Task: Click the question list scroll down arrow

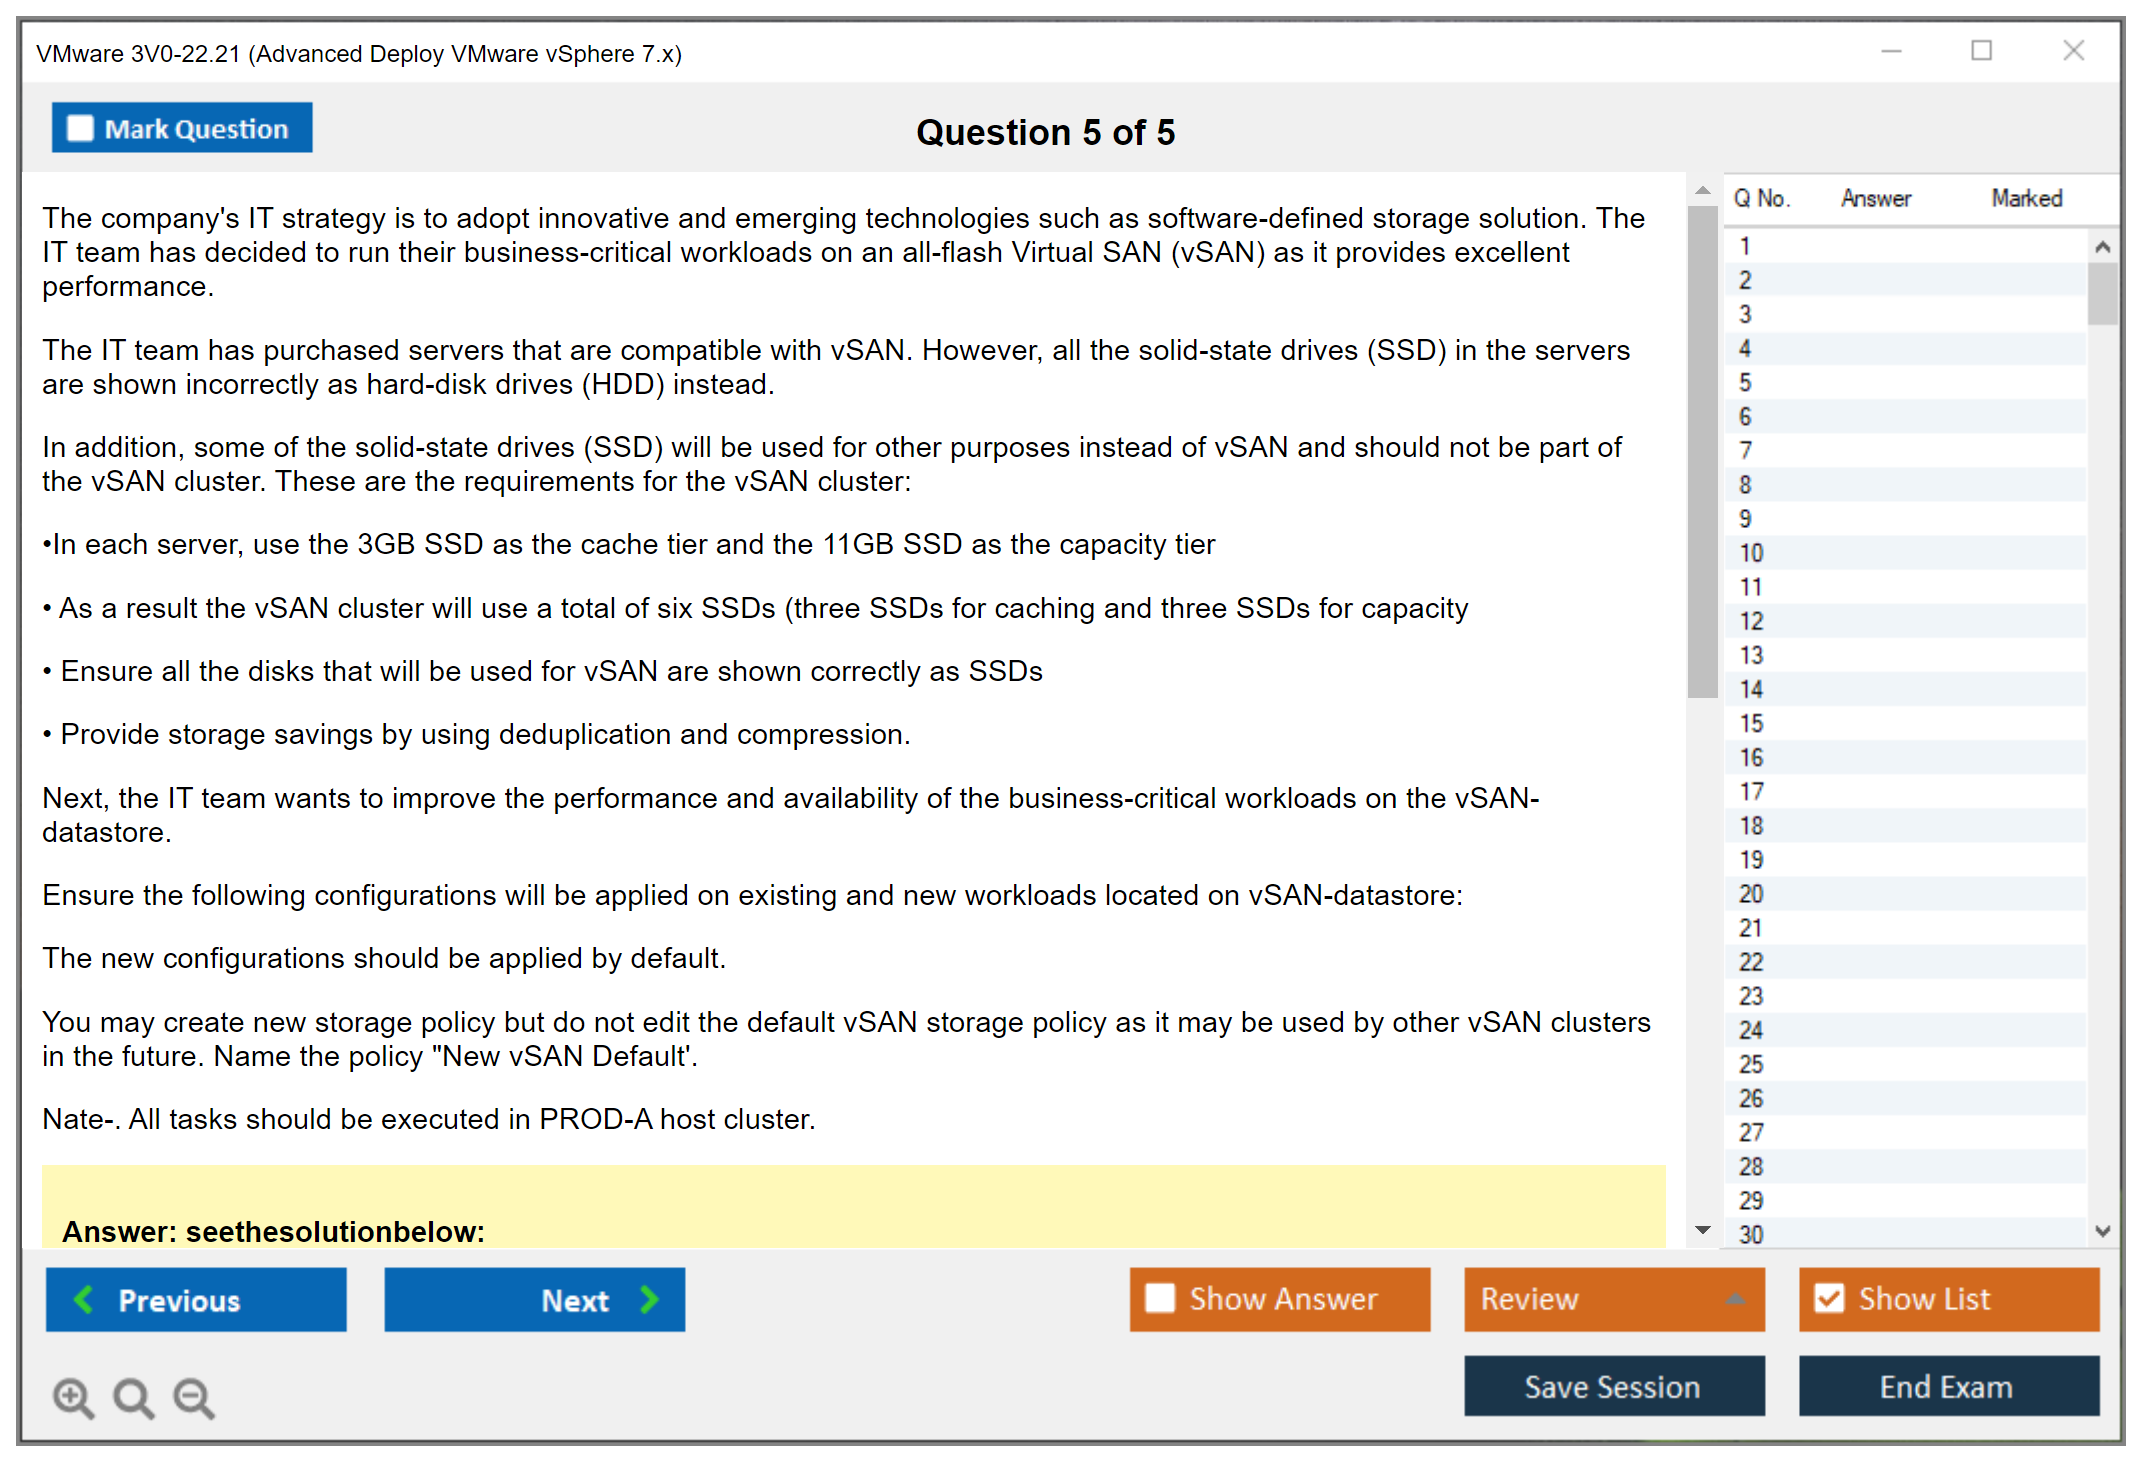Action: point(2102,1231)
